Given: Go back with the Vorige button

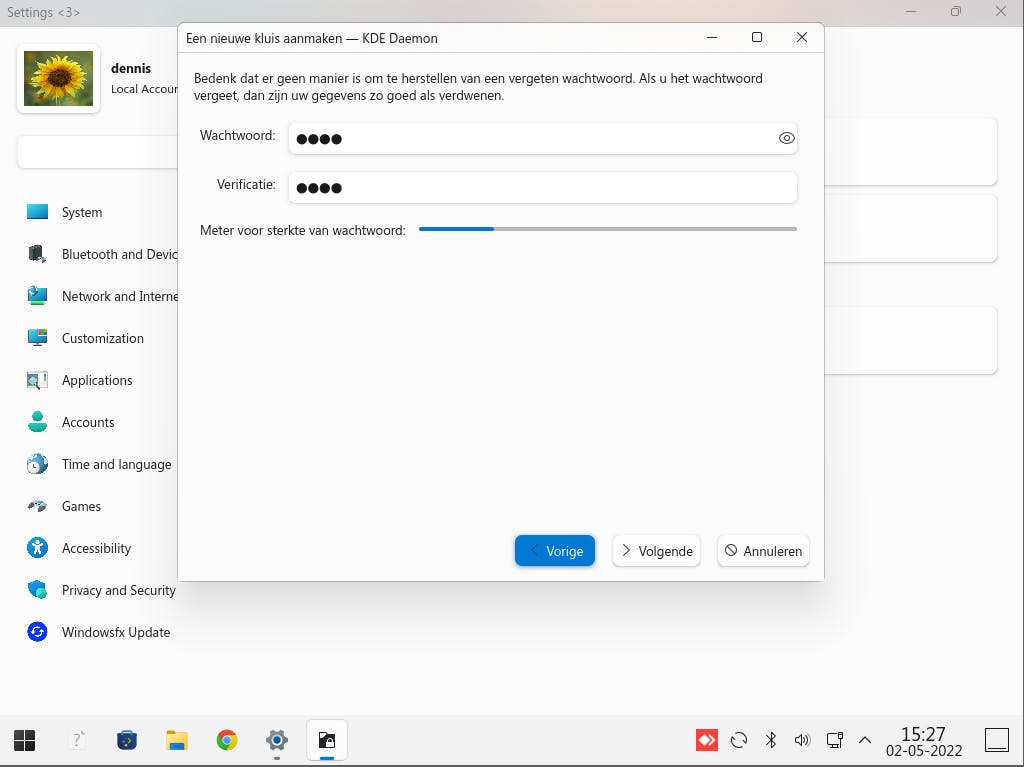Looking at the screenshot, I should click(x=554, y=551).
